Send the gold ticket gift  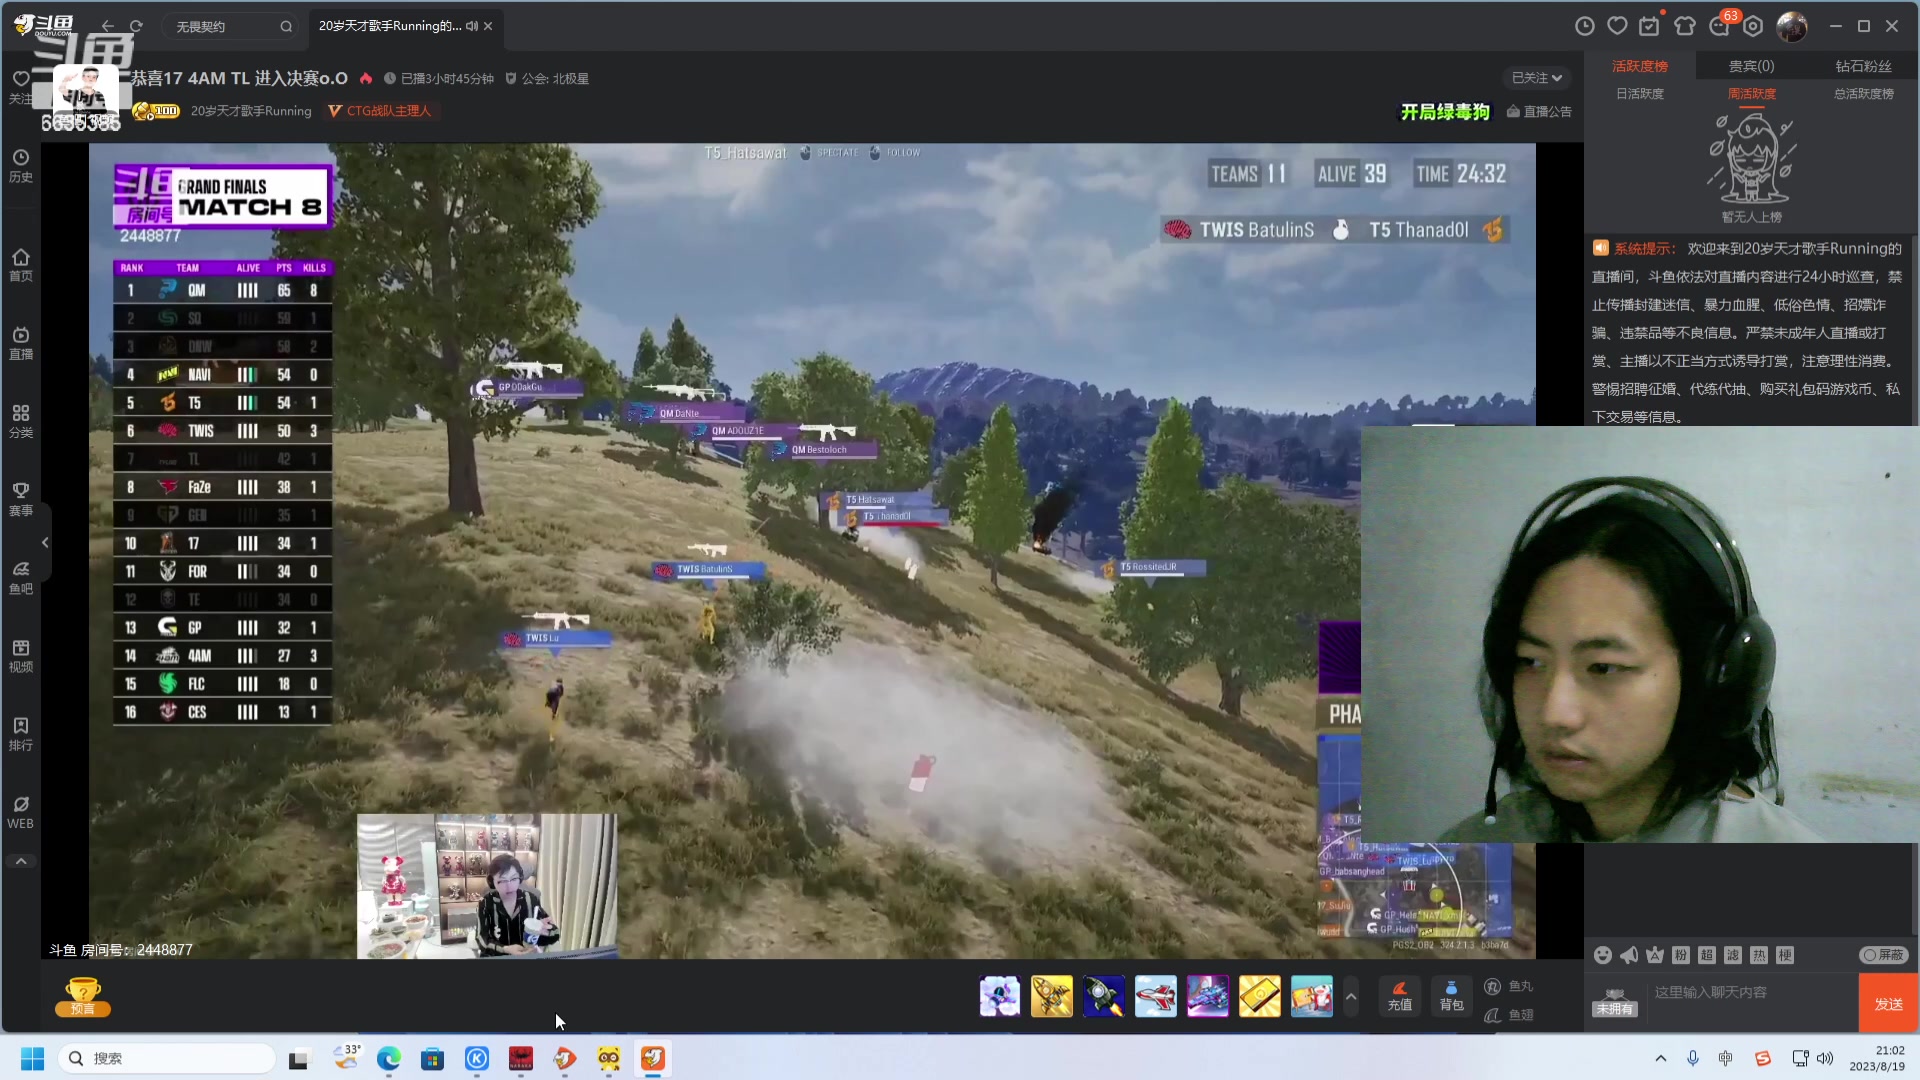pyautogui.click(x=1259, y=996)
